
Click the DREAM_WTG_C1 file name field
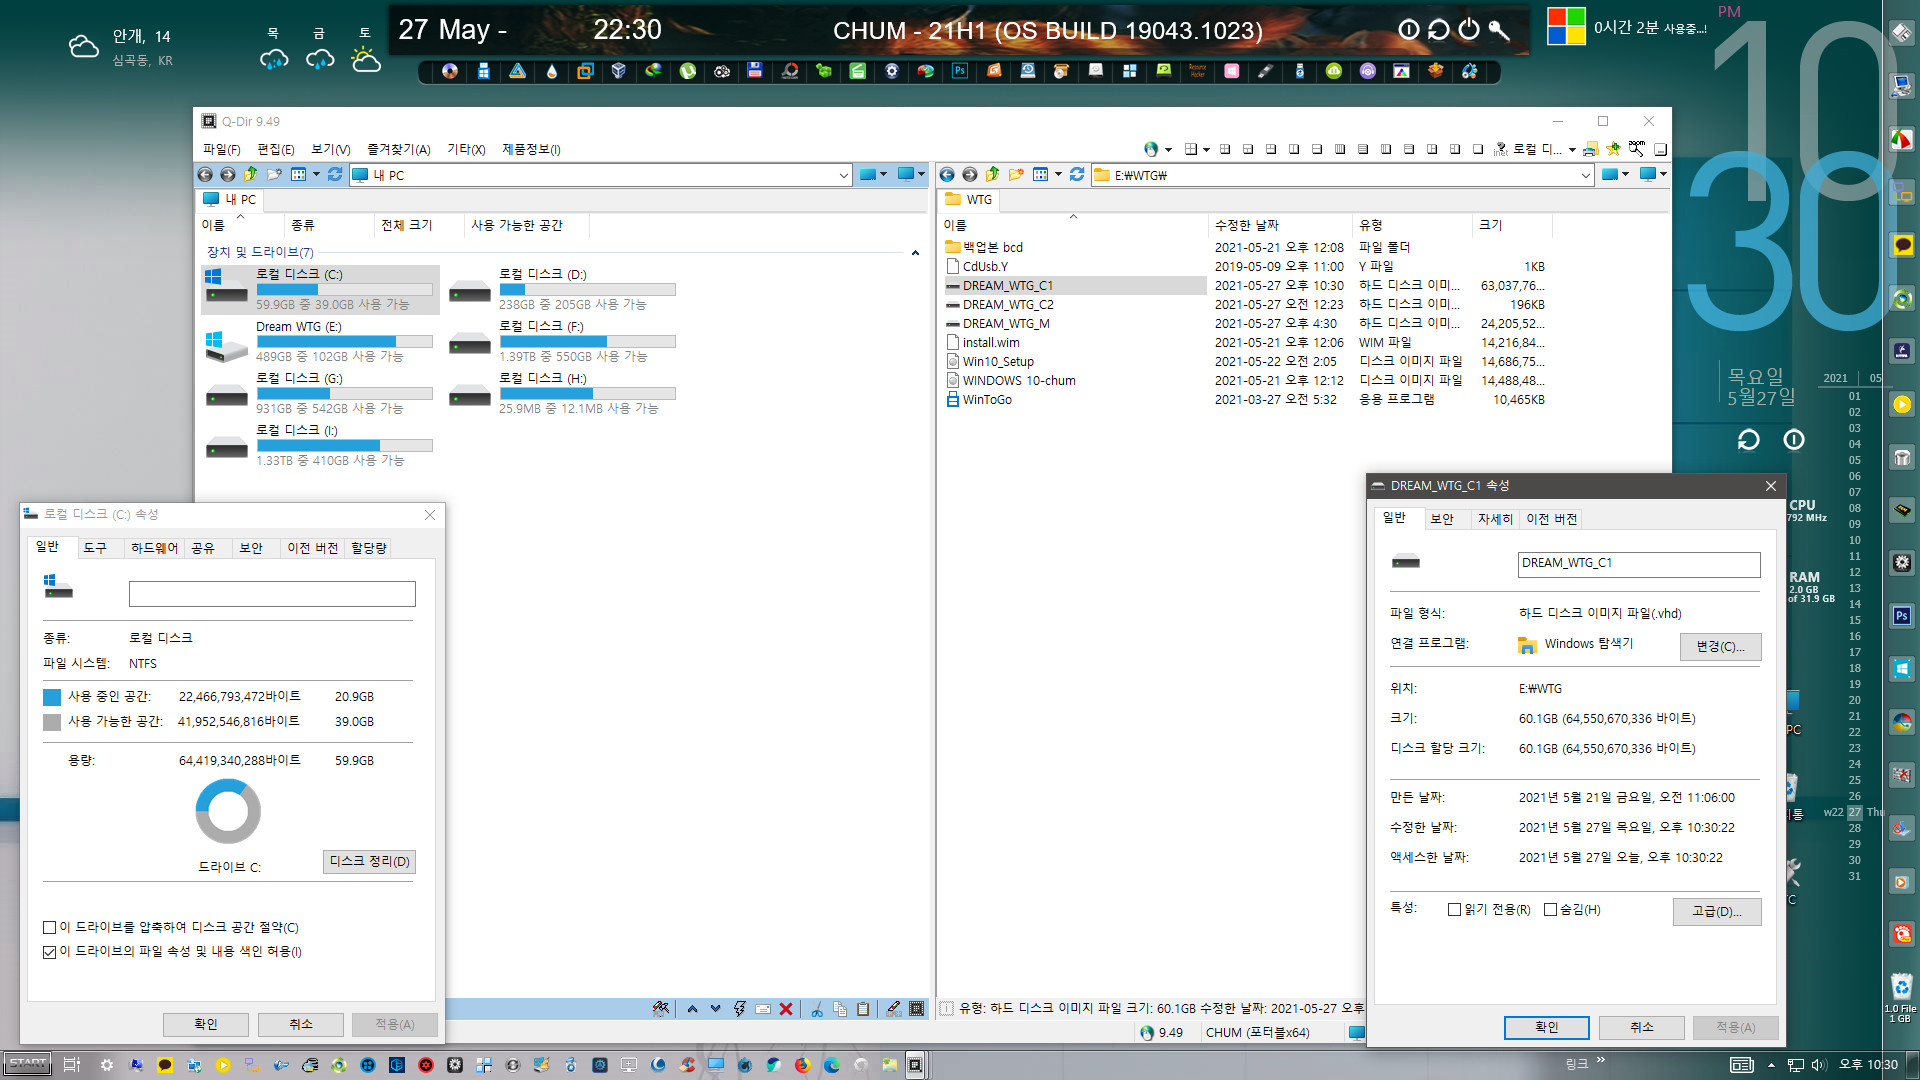(x=1639, y=564)
